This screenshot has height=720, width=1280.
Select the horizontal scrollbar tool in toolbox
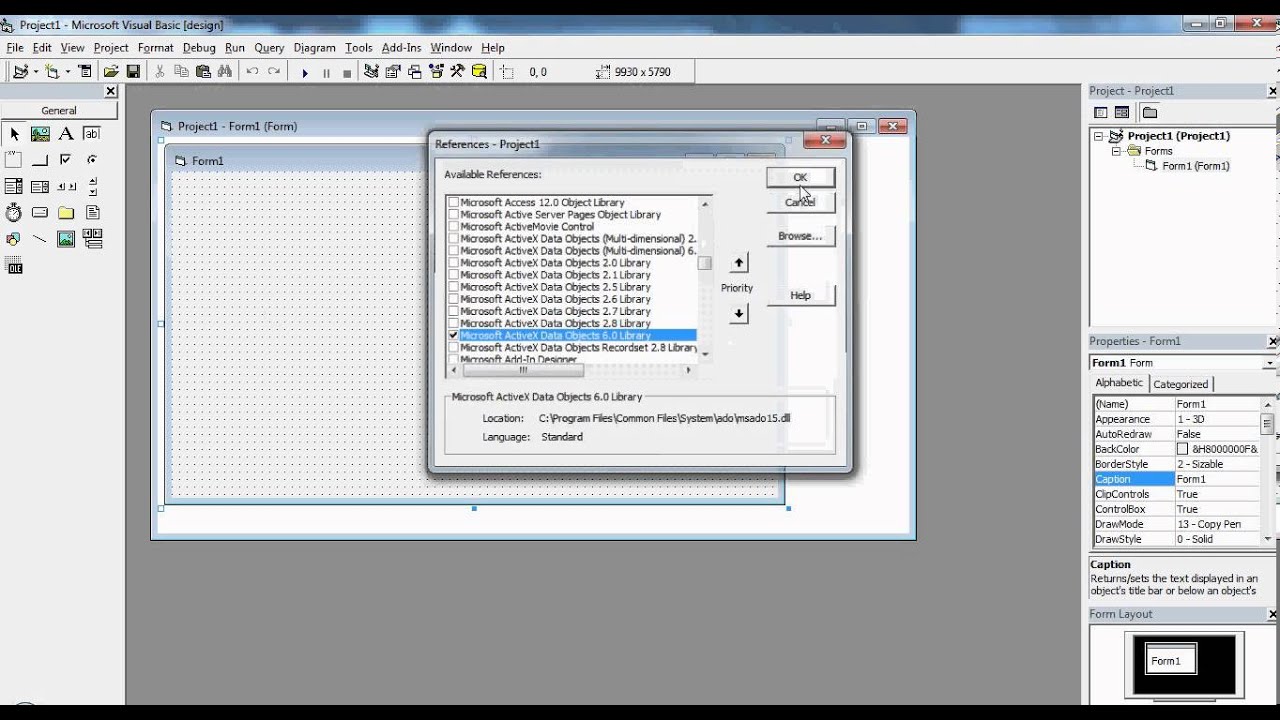coord(66,186)
